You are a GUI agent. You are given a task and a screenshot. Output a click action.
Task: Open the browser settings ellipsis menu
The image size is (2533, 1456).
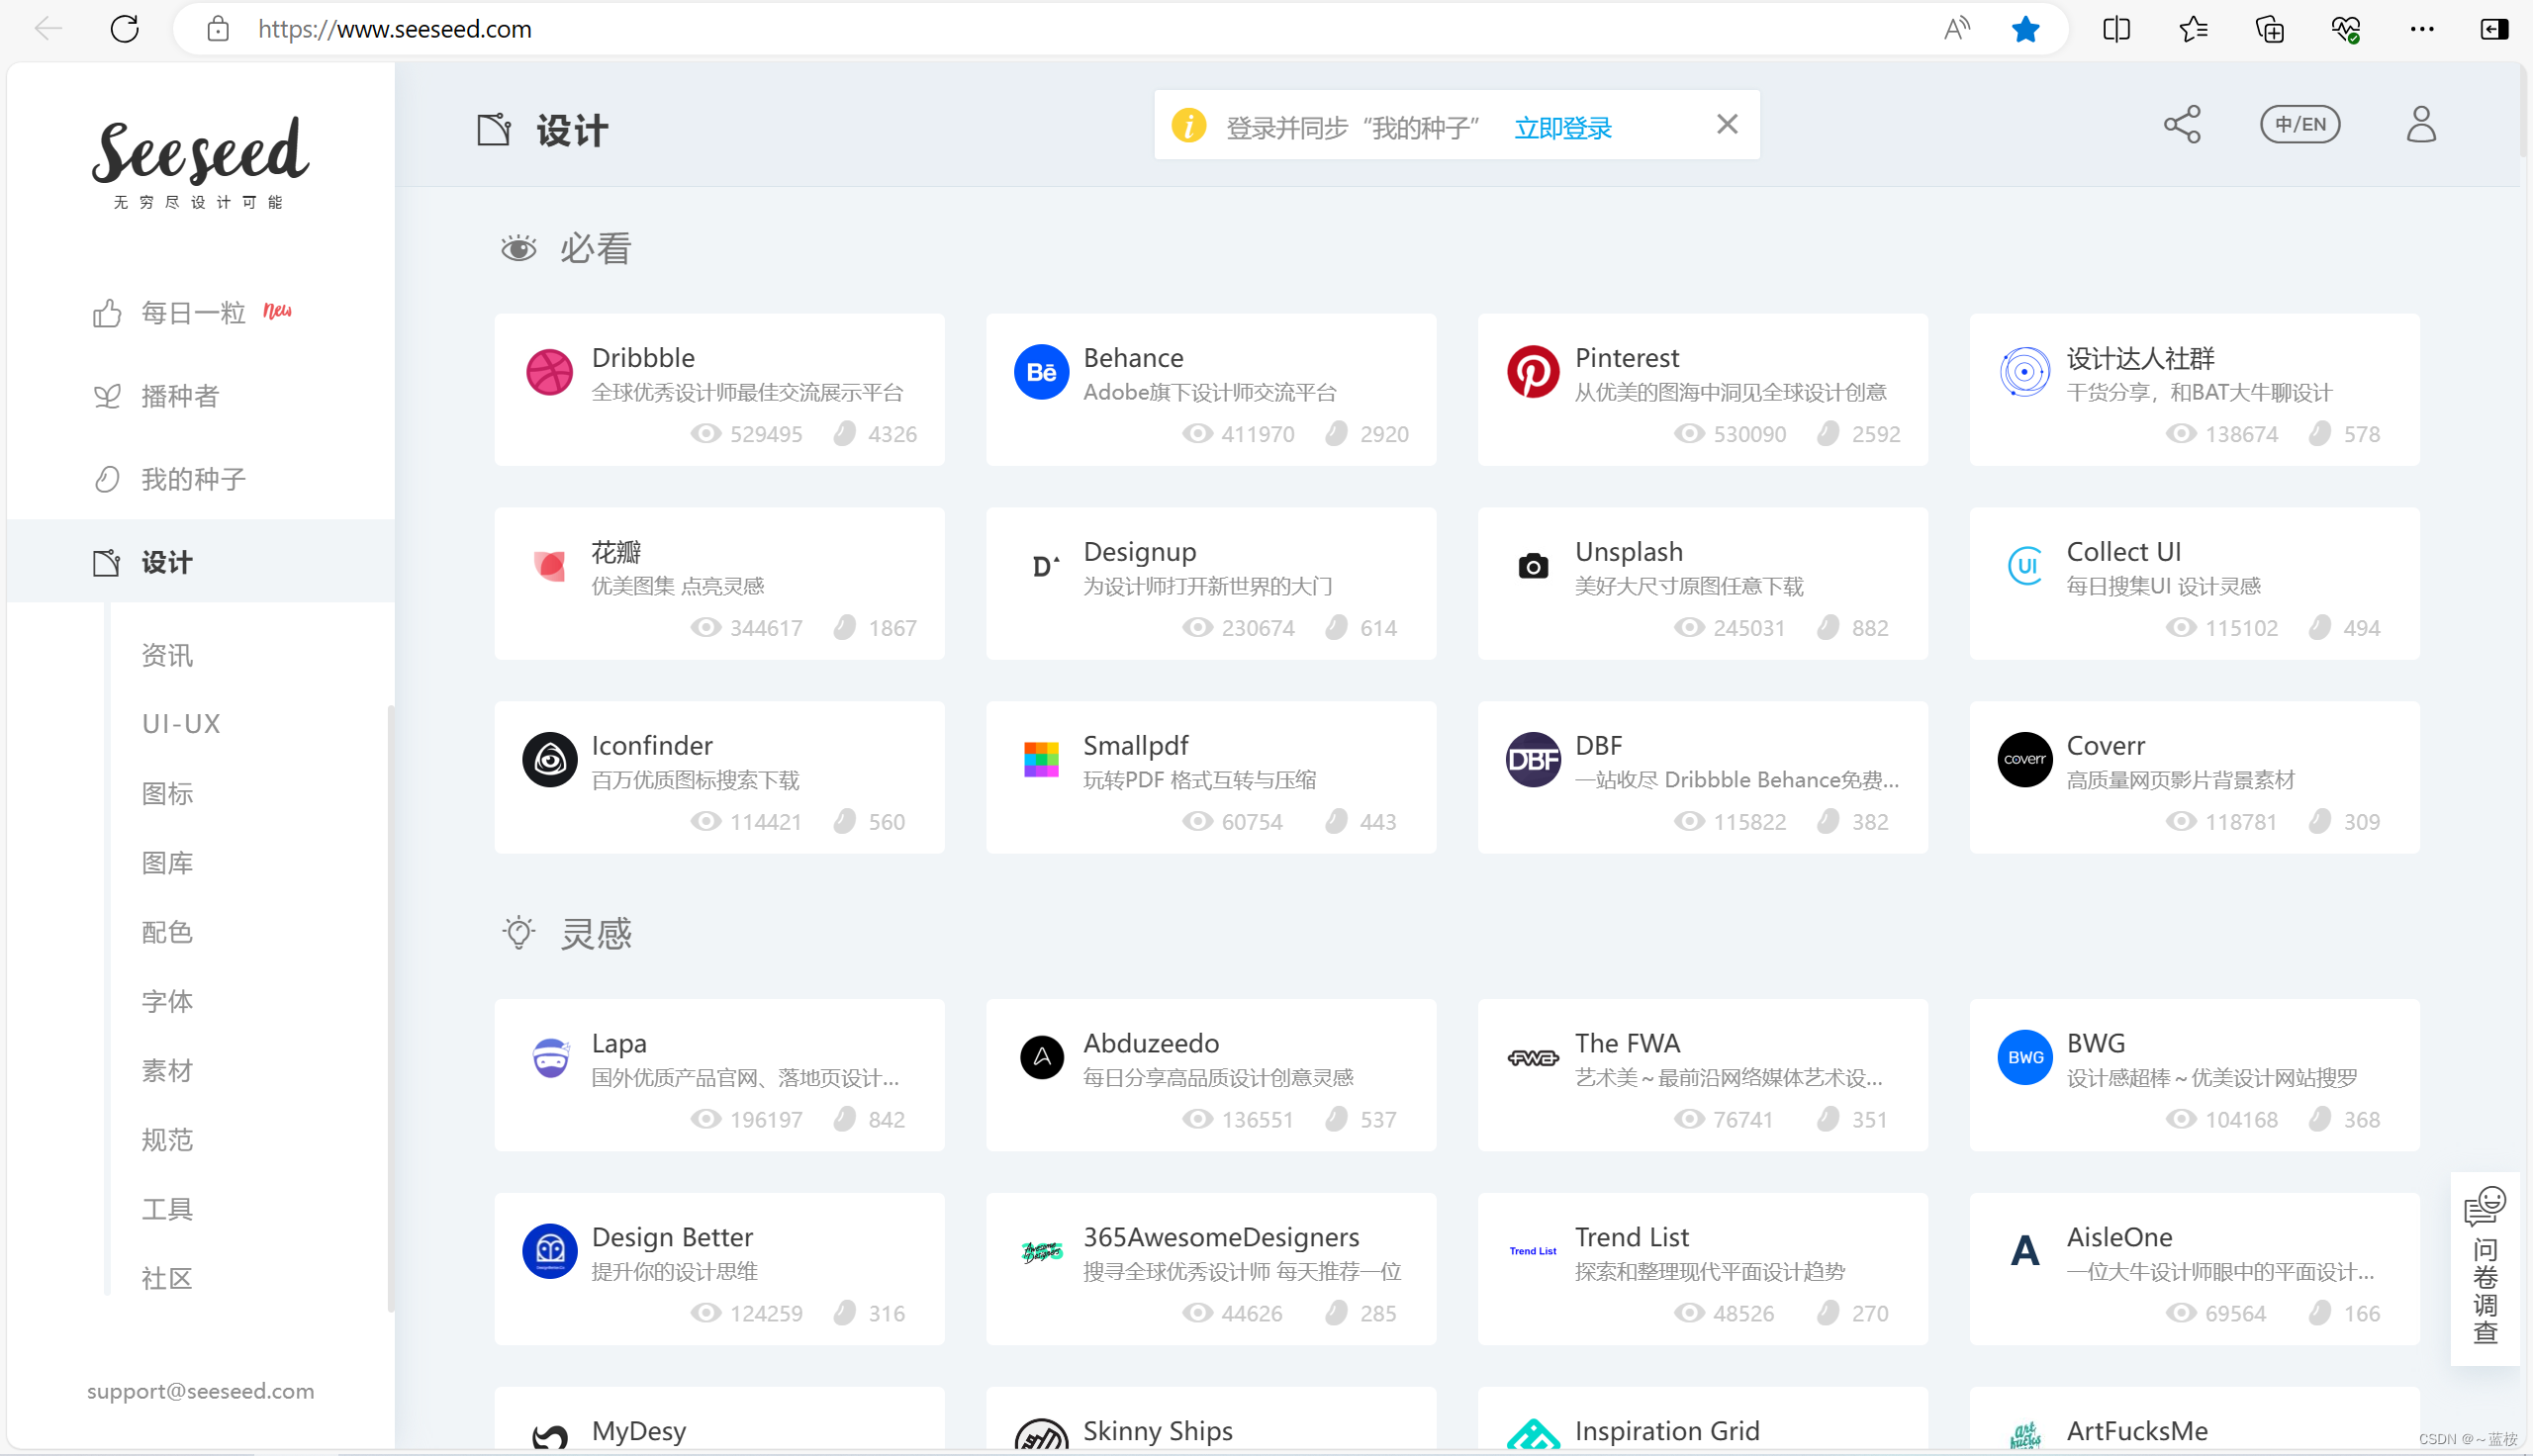[2422, 29]
